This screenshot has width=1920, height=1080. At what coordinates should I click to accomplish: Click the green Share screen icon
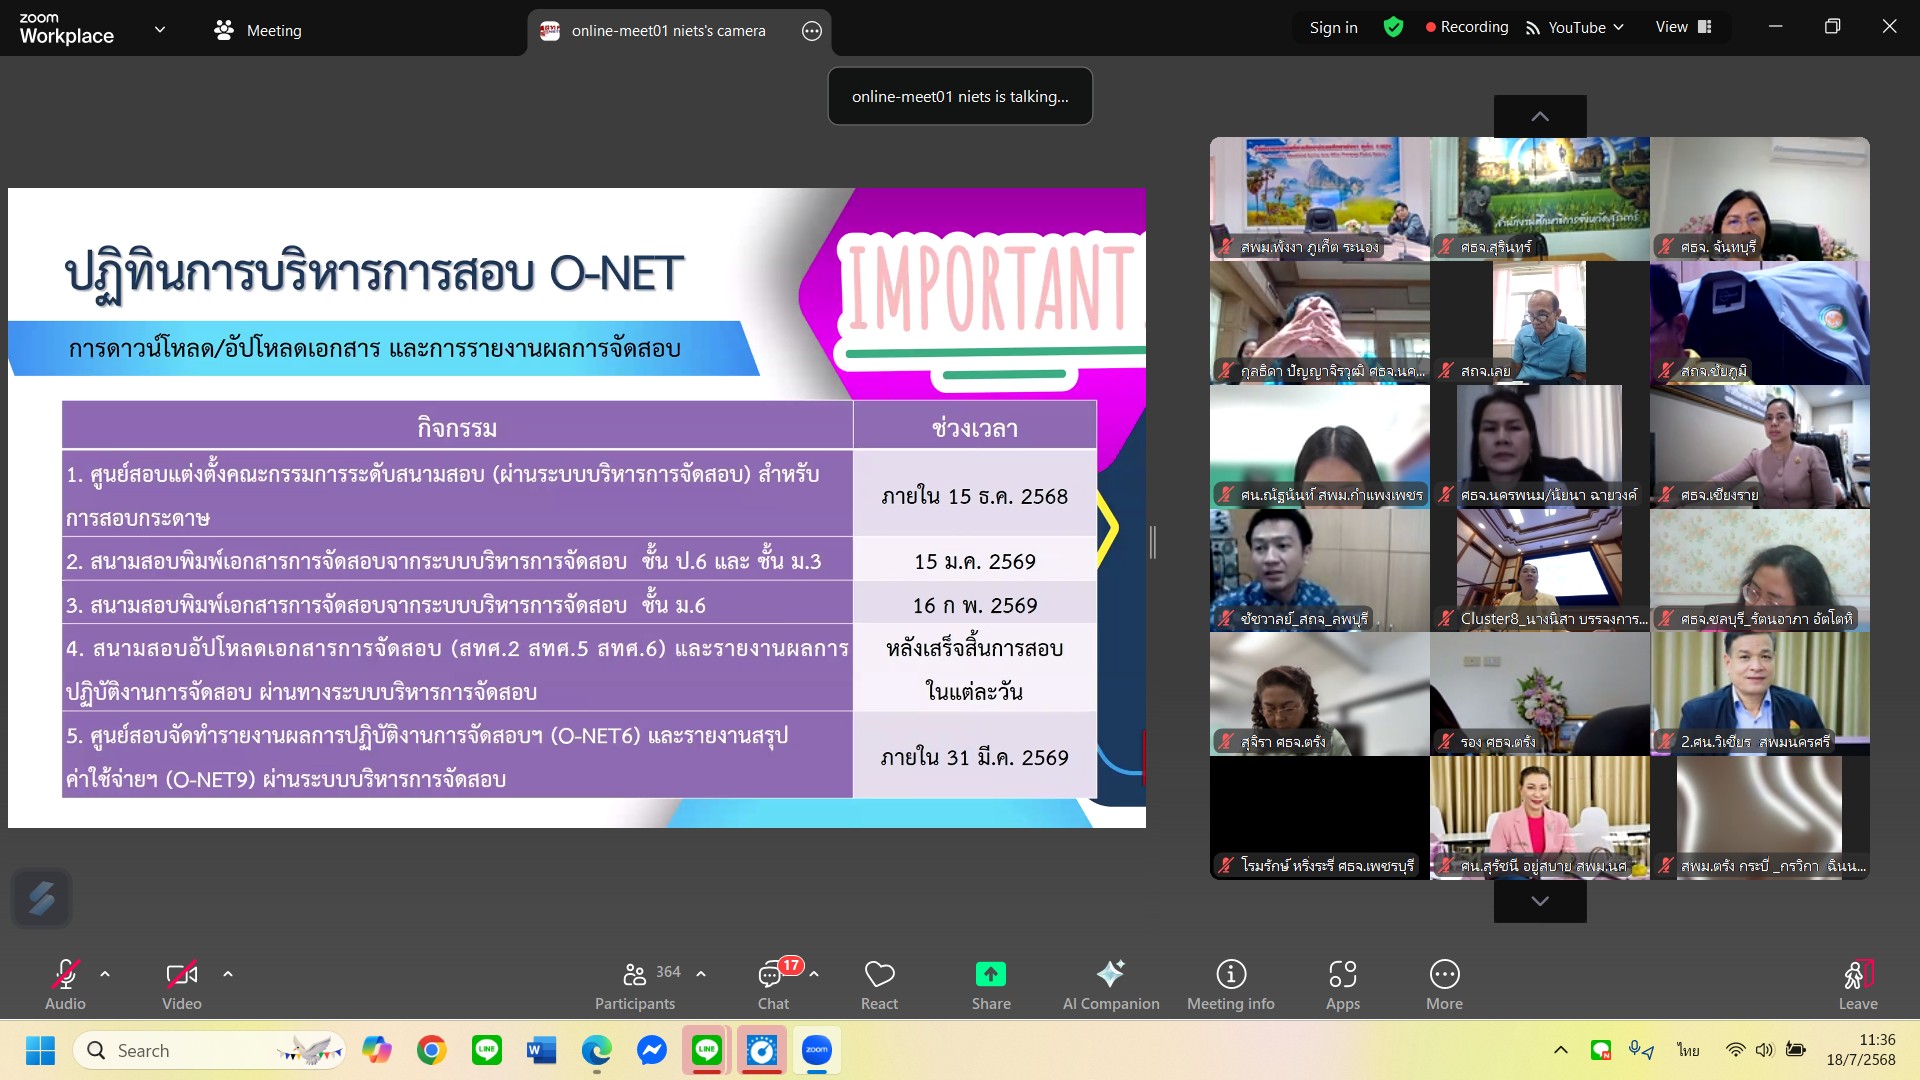990,975
